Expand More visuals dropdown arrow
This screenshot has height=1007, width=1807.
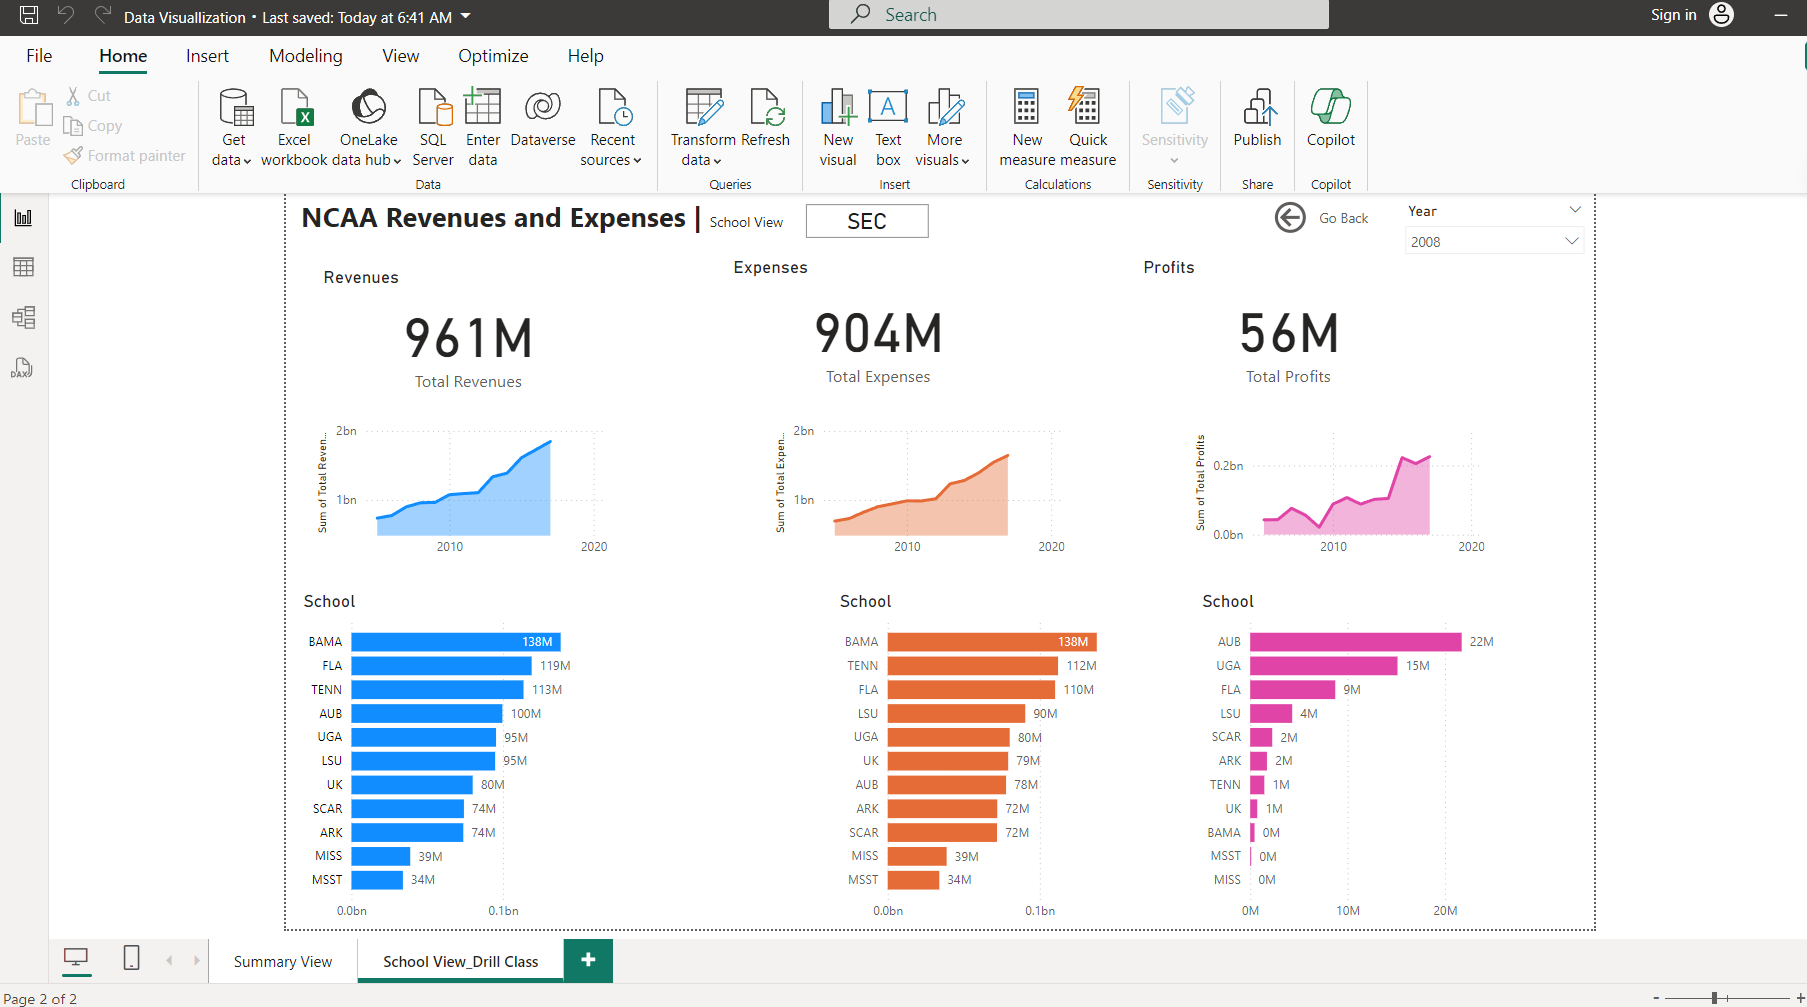point(965,162)
